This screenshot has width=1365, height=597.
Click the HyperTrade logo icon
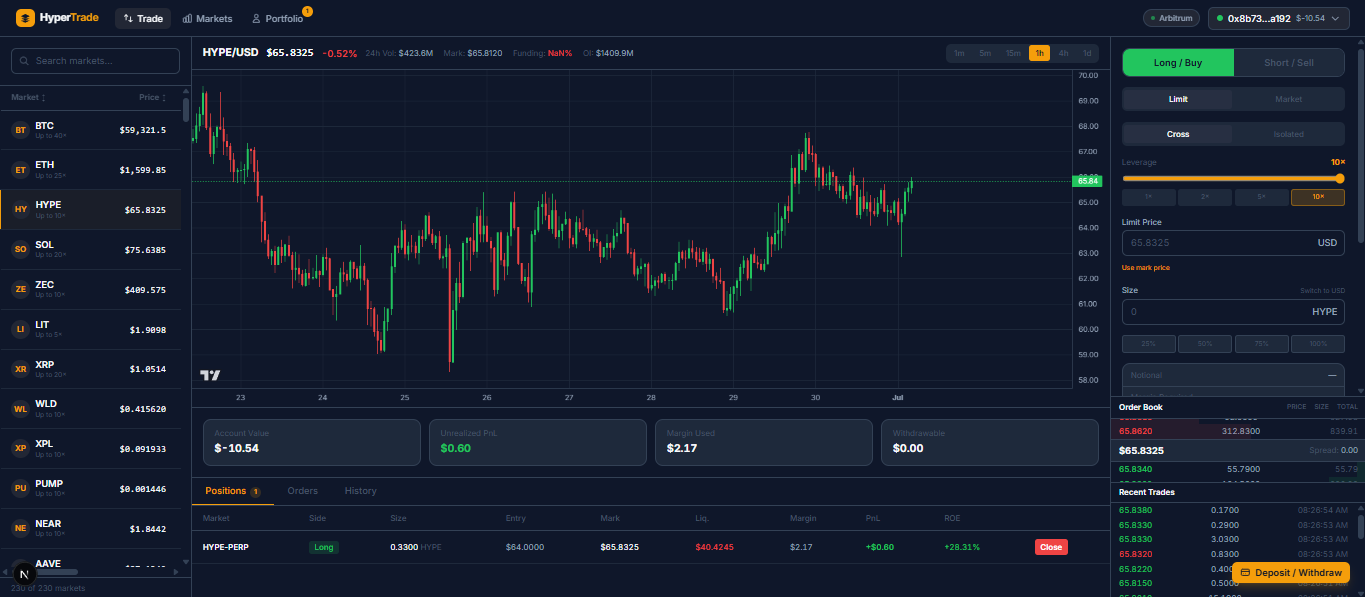25,18
